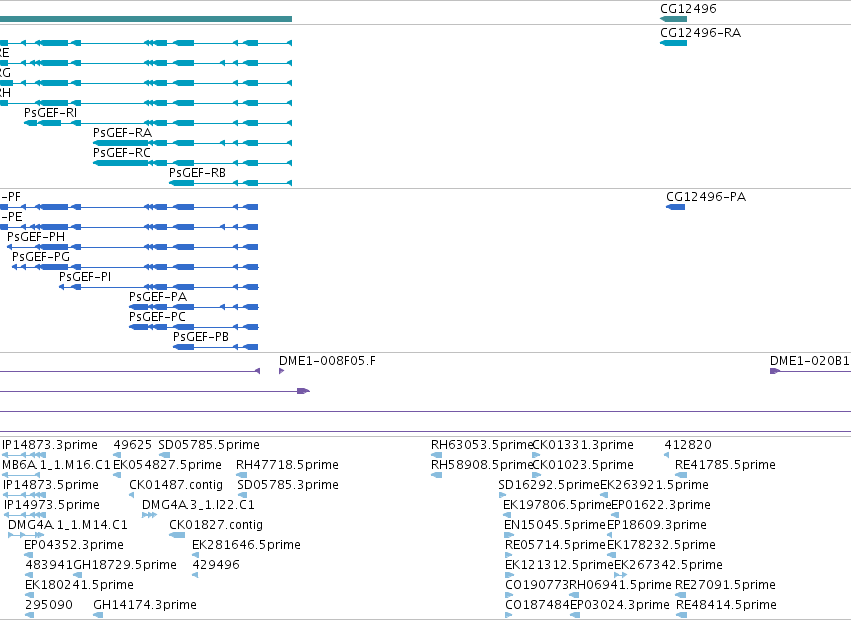Image resolution: width=851 pixels, height=620 pixels.
Task: Click the SD16292.5prime EST label
Action: coord(549,485)
